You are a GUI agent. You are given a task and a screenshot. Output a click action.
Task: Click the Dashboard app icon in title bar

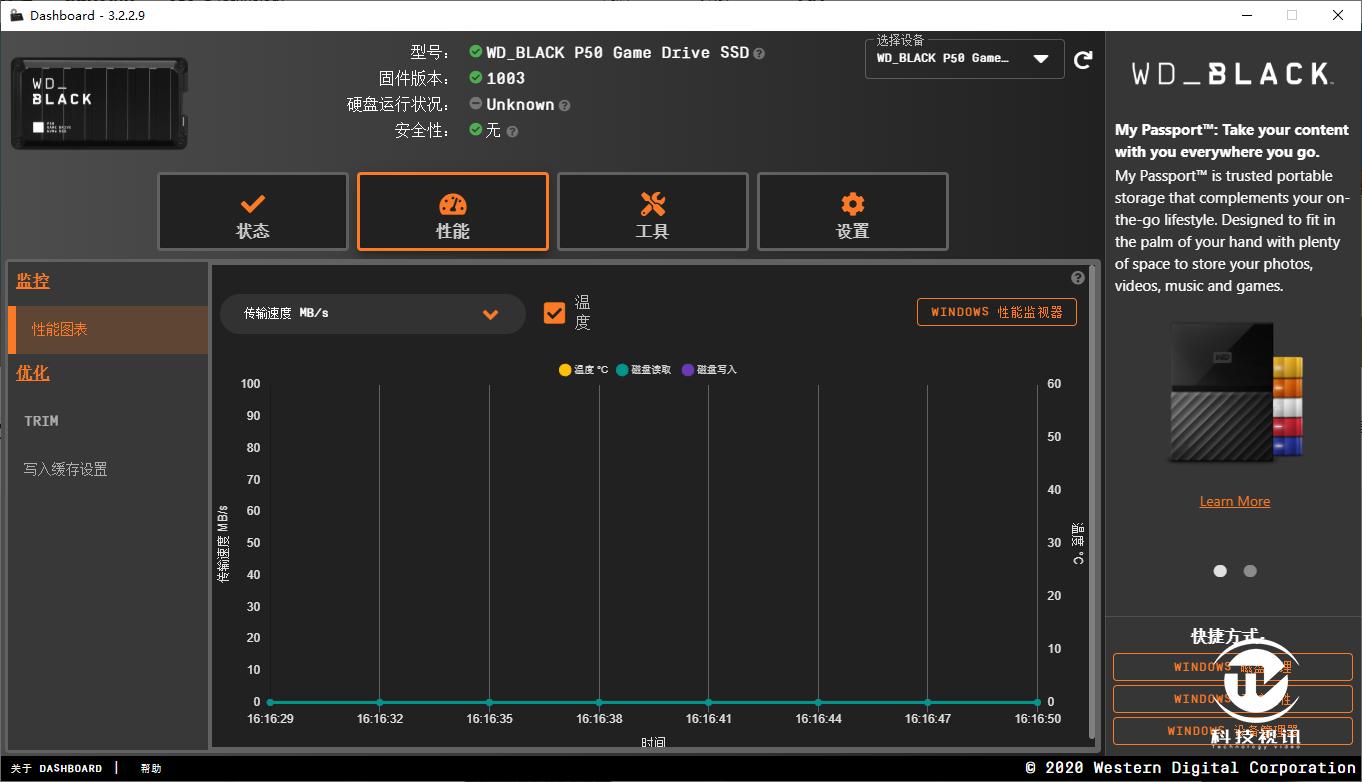tap(17, 15)
